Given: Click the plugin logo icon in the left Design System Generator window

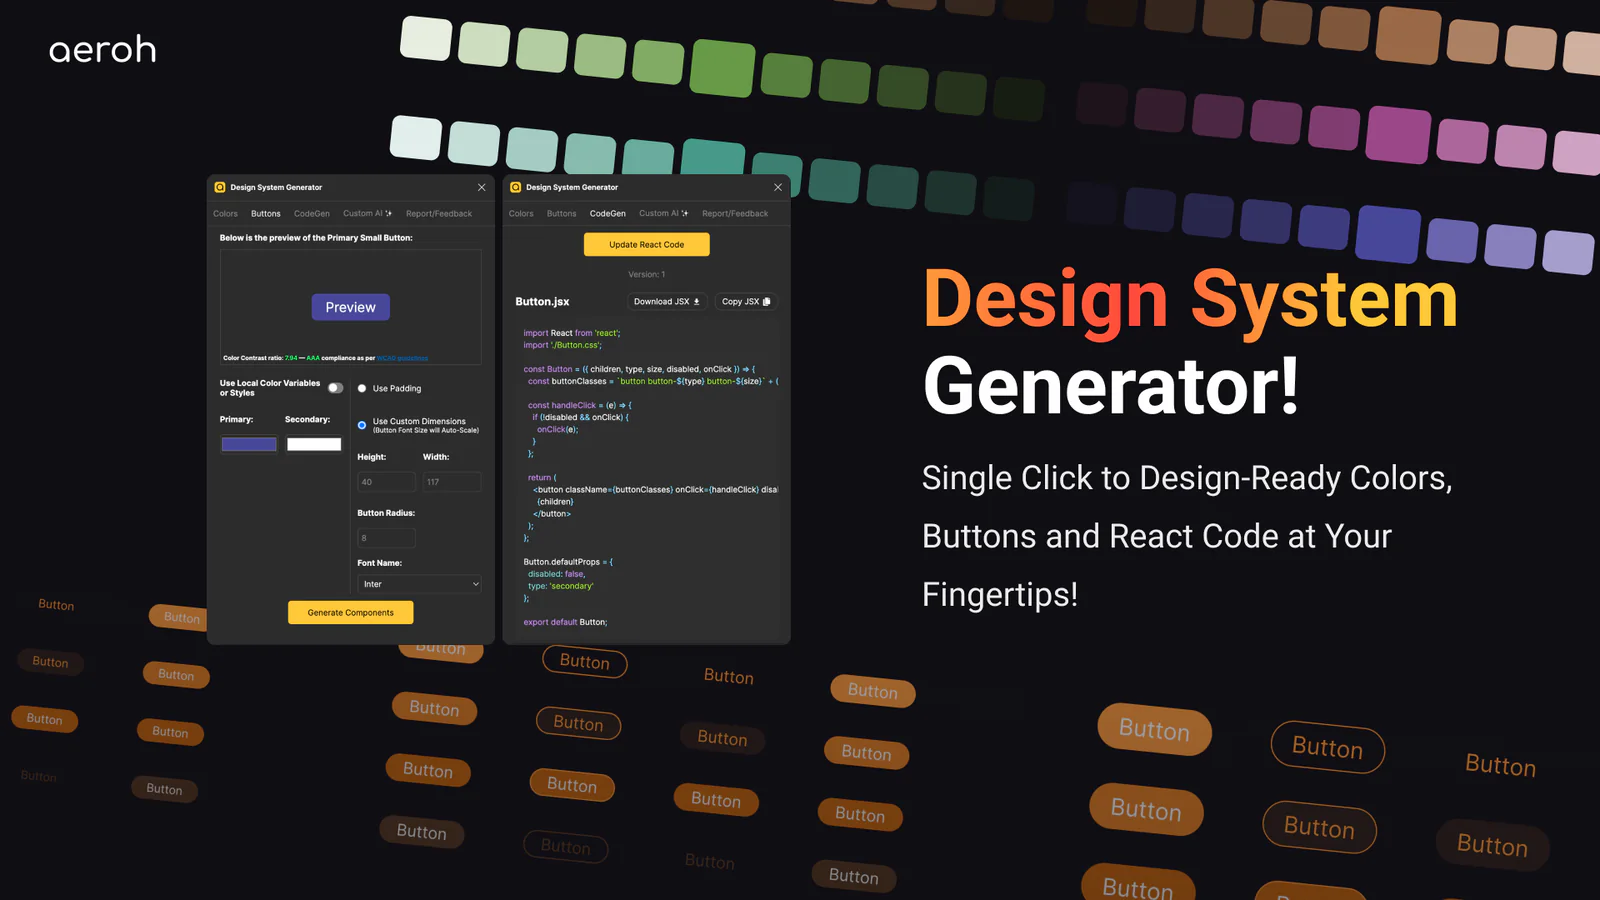Looking at the screenshot, I should coord(220,187).
